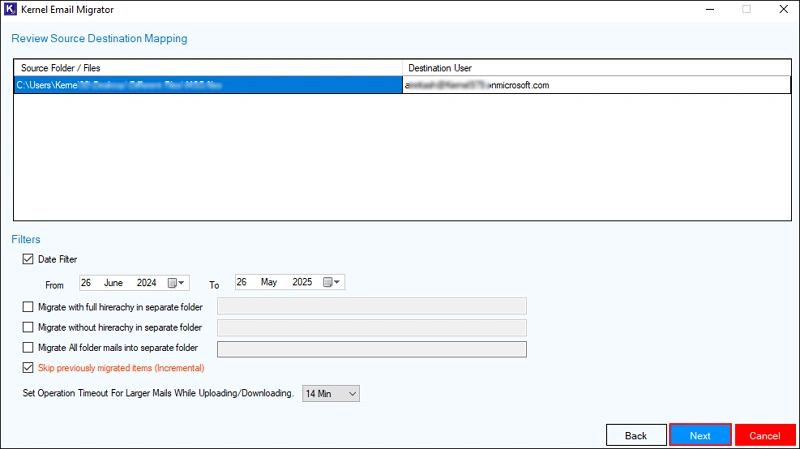
Task: Click the without hierarchy folder name field
Action: coord(372,328)
